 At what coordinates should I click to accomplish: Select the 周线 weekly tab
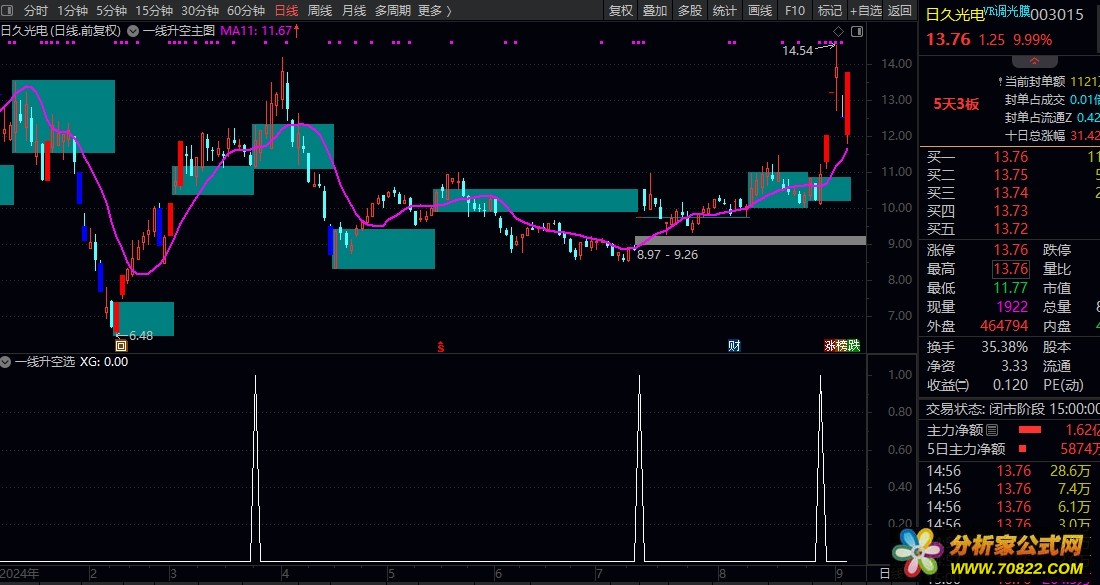(x=320, y=11)
